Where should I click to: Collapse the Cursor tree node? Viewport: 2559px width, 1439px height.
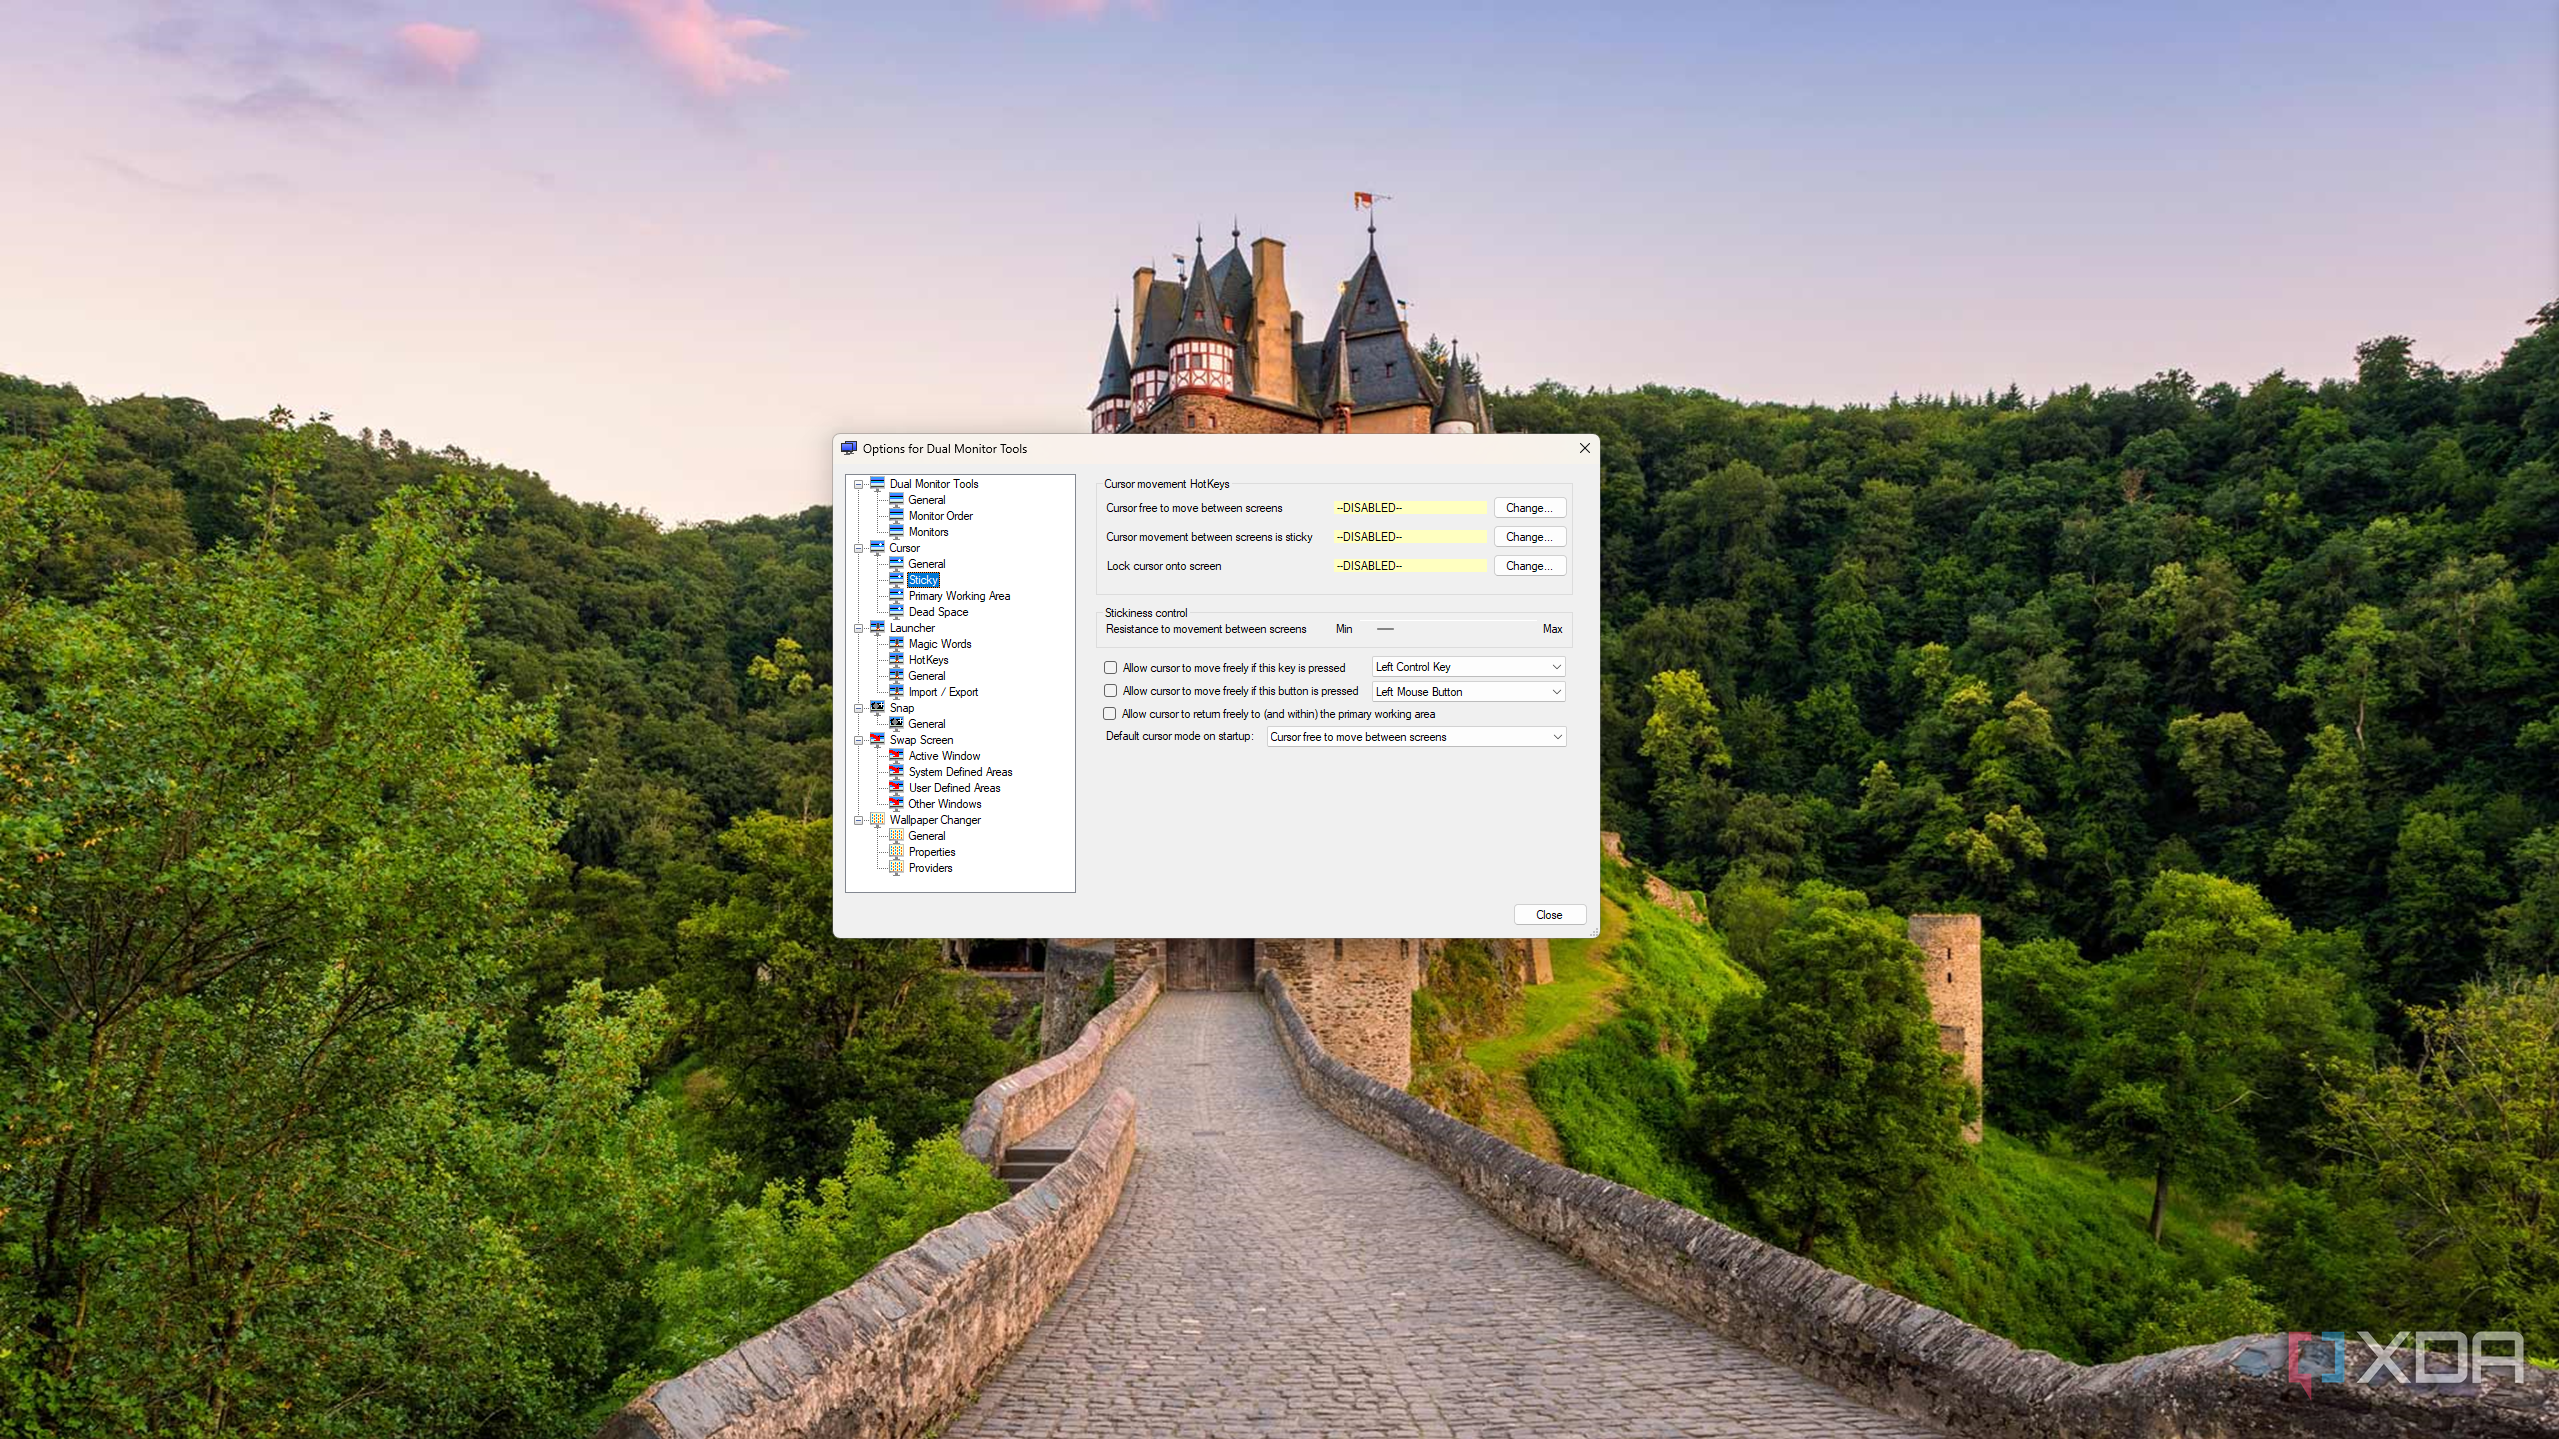tap(858, 548)
